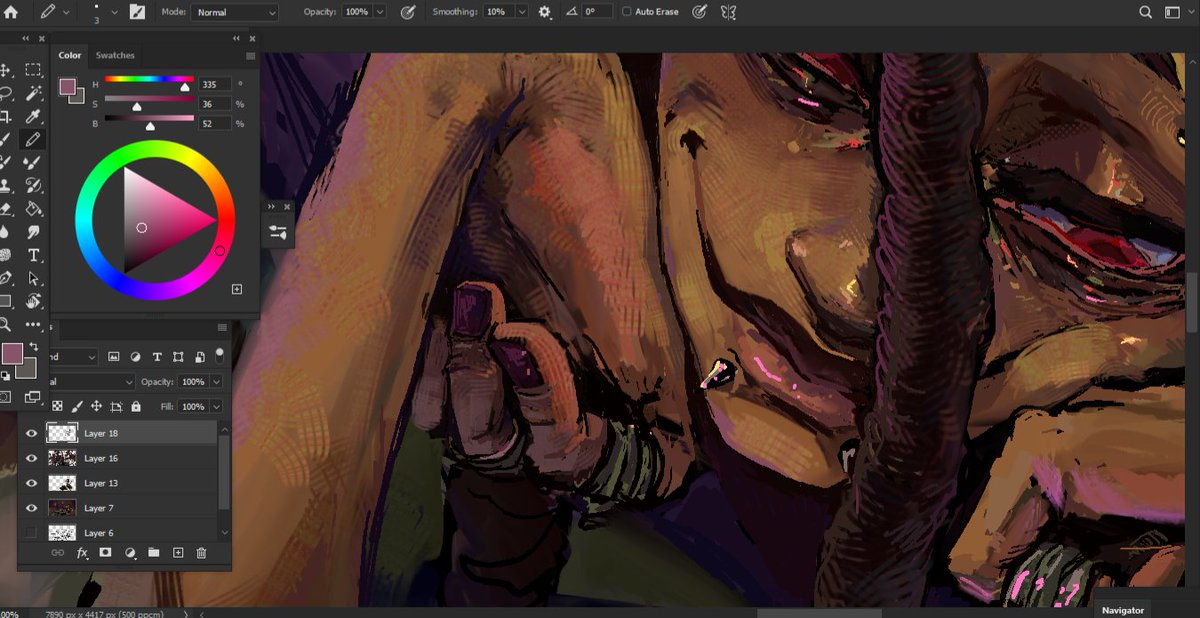Viewport: 1200px width, 618px height.
Task: Open smoothing options gear icon
Action: tap(544, 12)
